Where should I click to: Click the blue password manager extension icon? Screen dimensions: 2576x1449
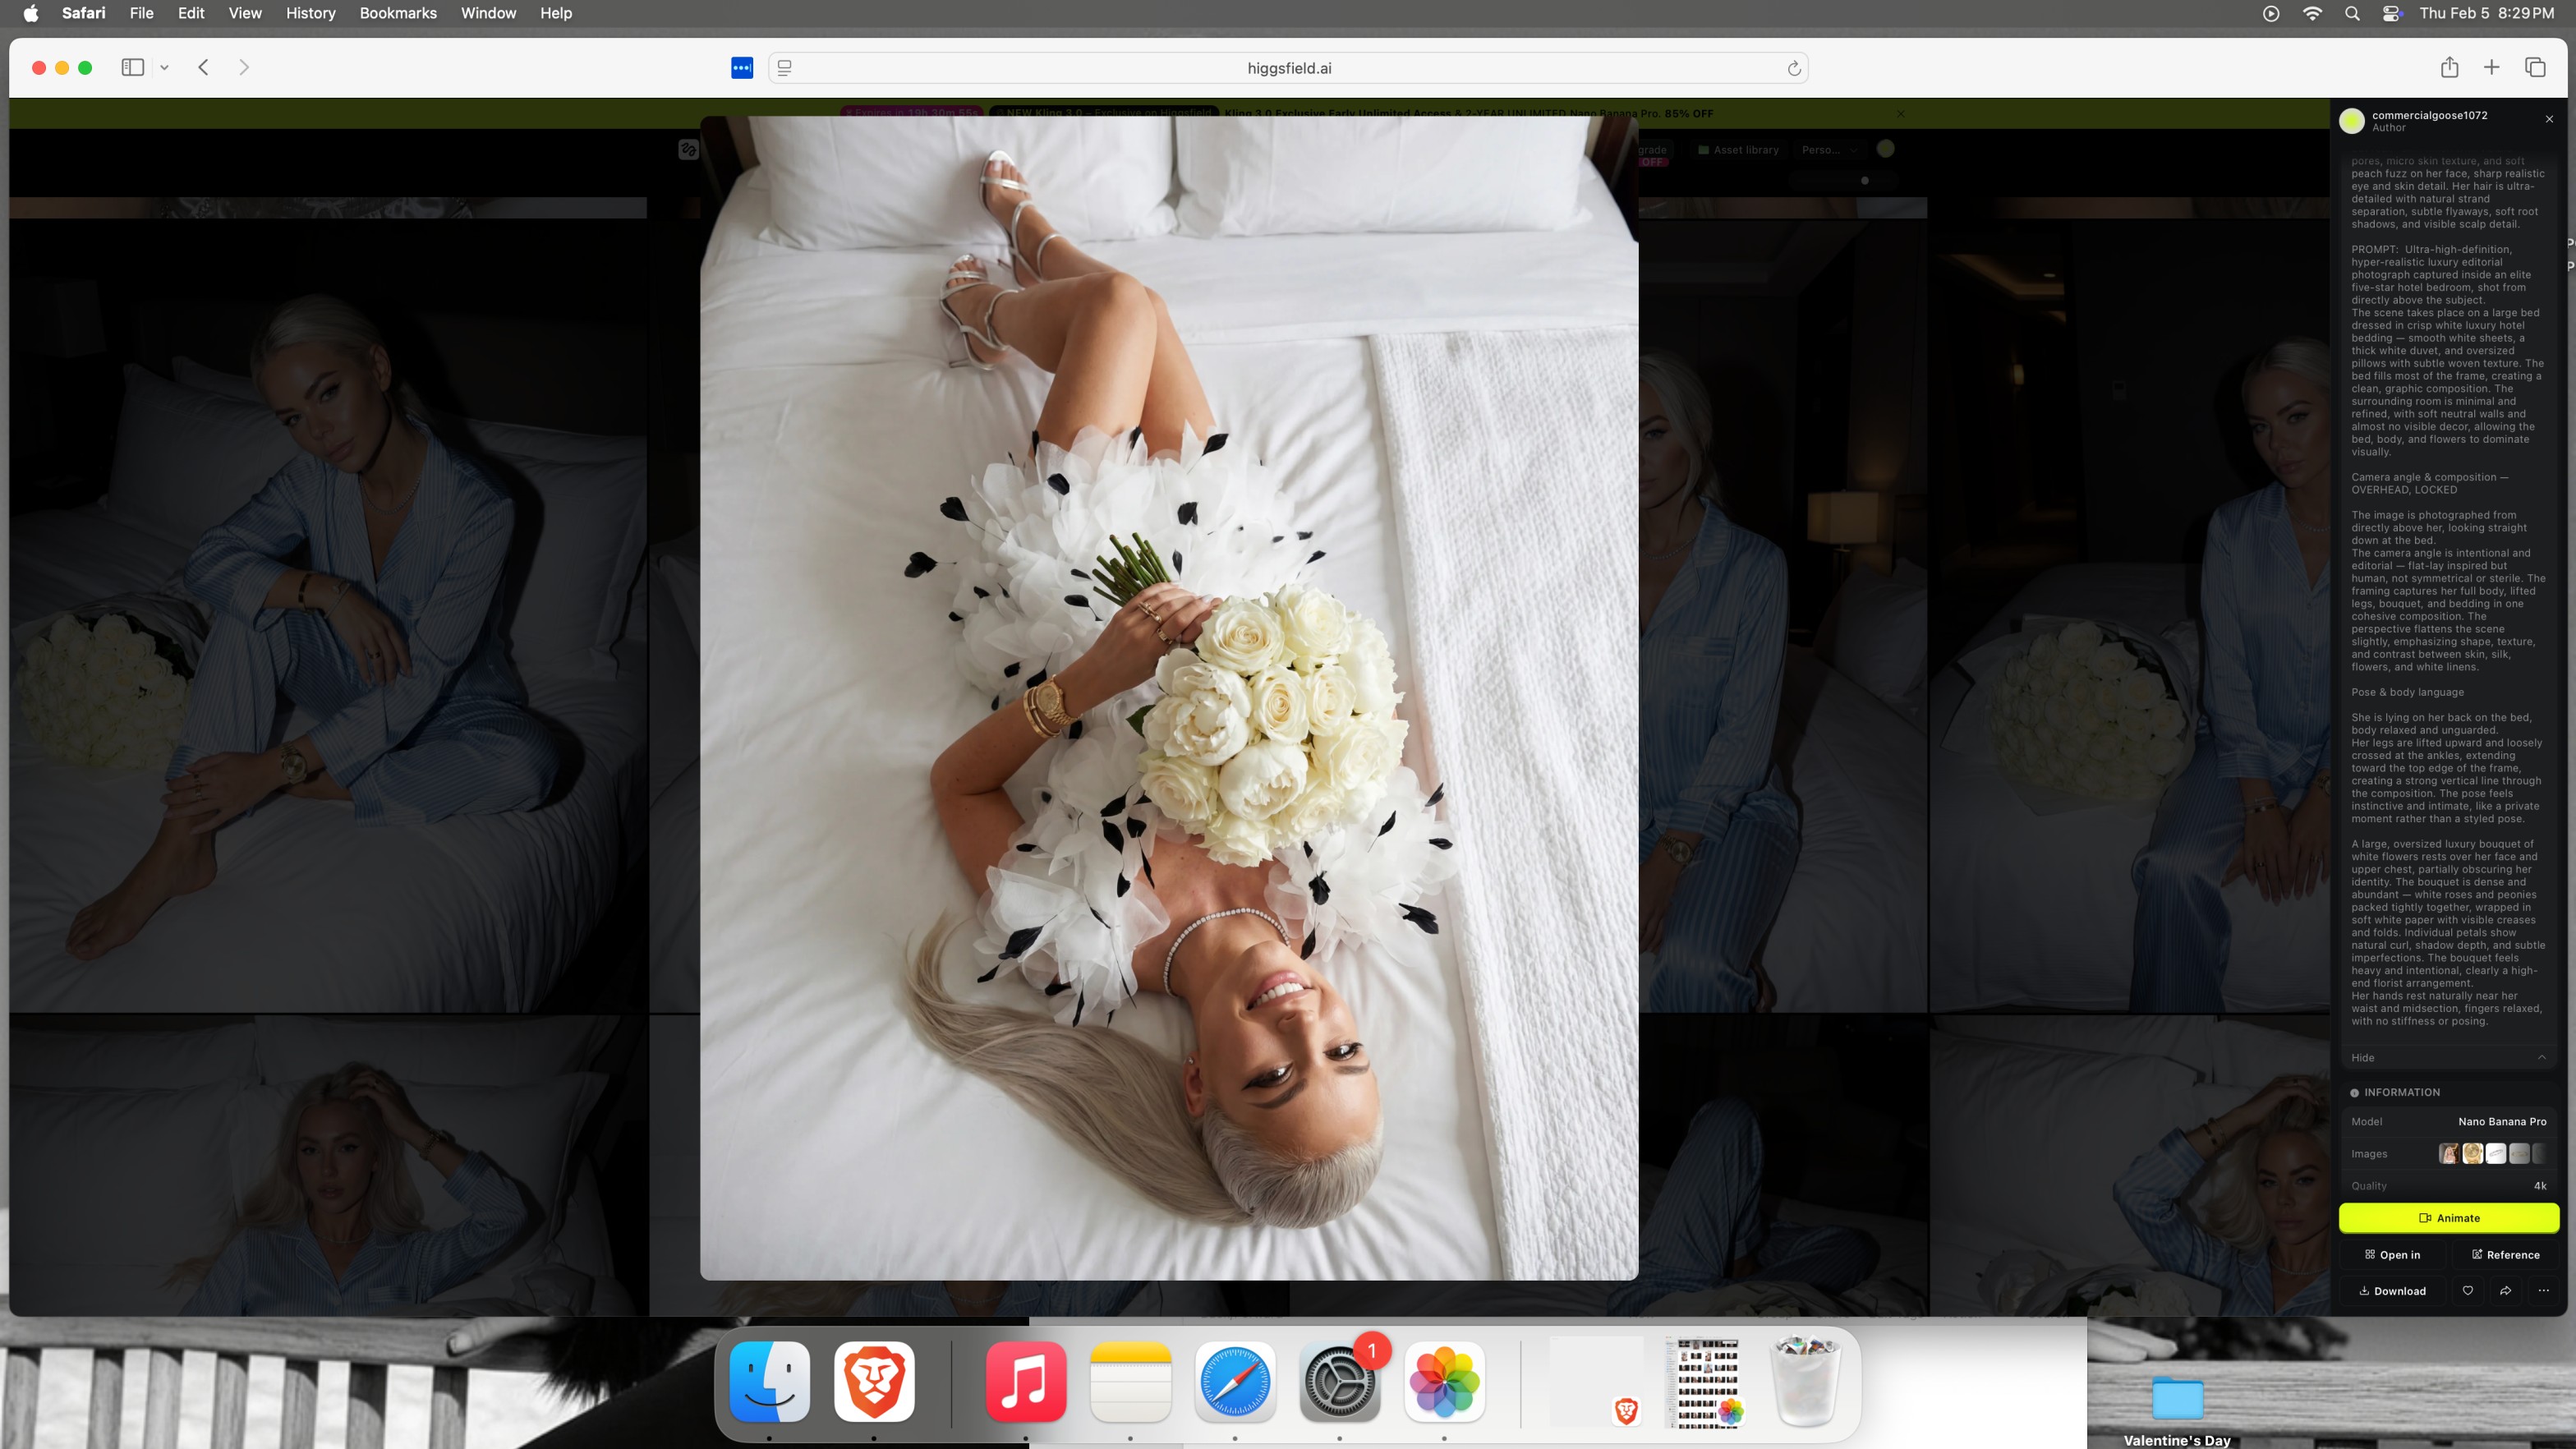pos(741,68)
